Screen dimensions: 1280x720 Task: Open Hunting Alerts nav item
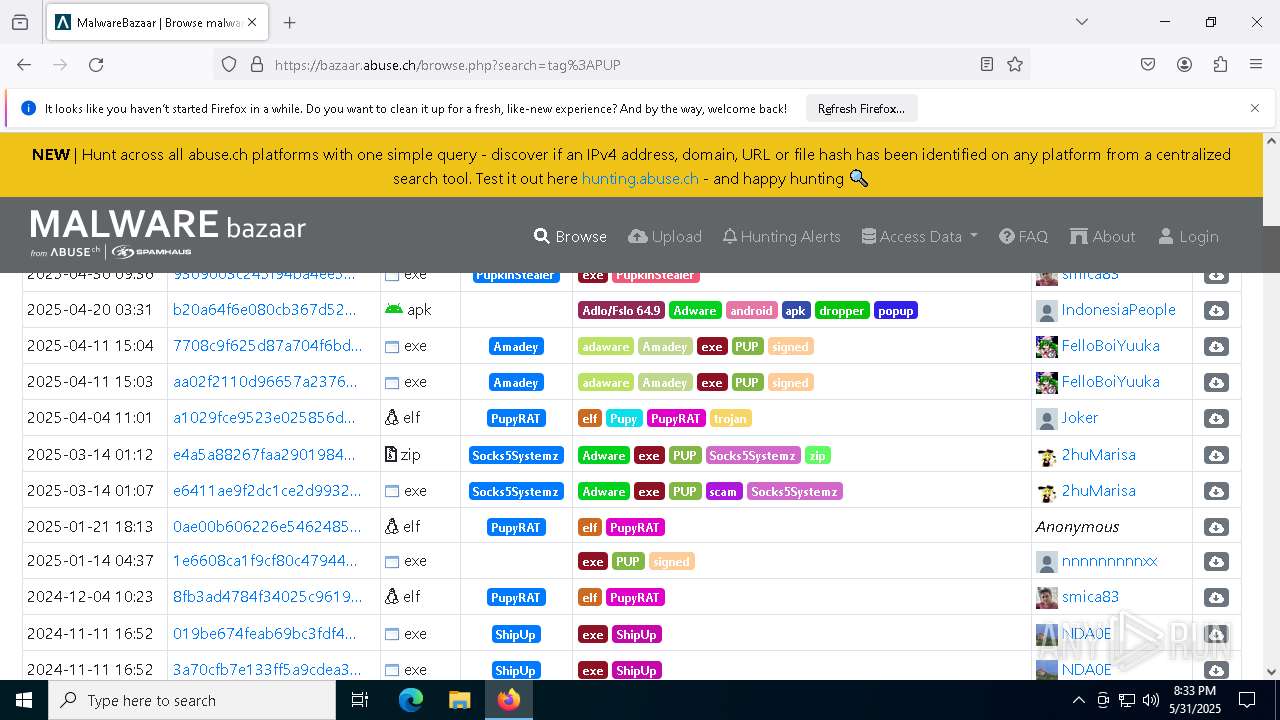click(781, 236)
